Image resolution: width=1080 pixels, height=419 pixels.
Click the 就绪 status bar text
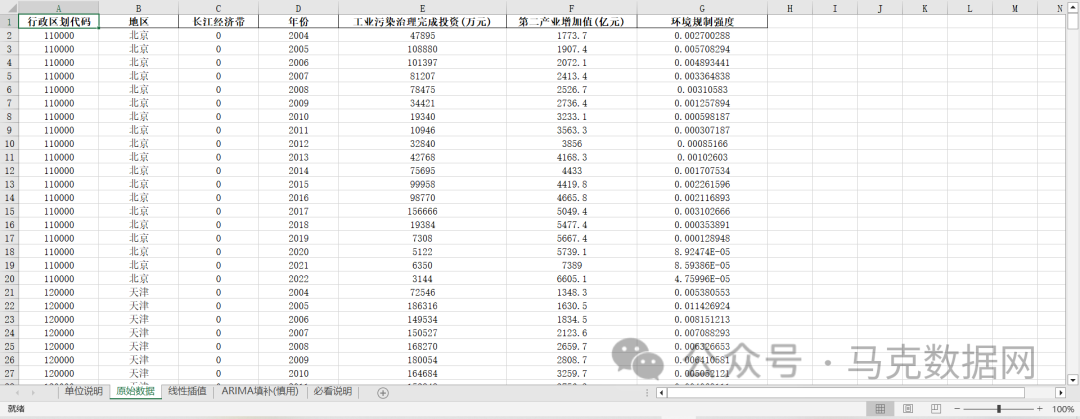16,409
